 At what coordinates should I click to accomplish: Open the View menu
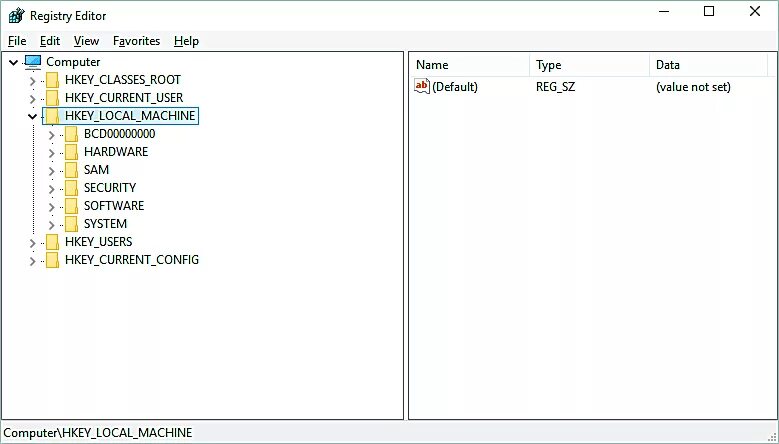point(86,41)
